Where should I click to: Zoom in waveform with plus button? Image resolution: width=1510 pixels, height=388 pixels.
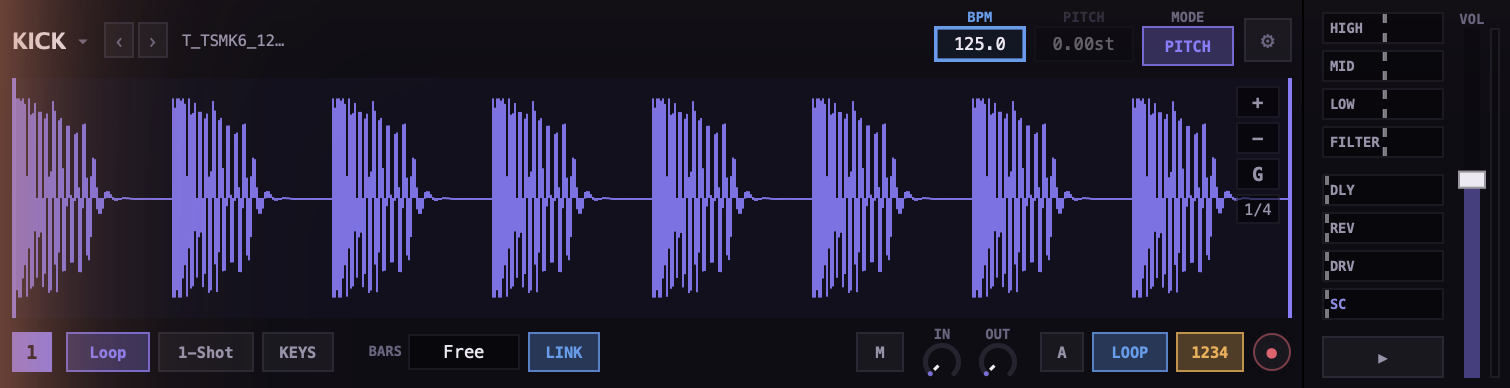click(1258, 103)
